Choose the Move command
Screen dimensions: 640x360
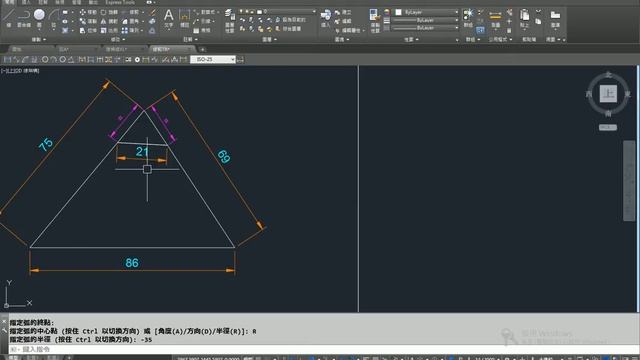(88, 12)
